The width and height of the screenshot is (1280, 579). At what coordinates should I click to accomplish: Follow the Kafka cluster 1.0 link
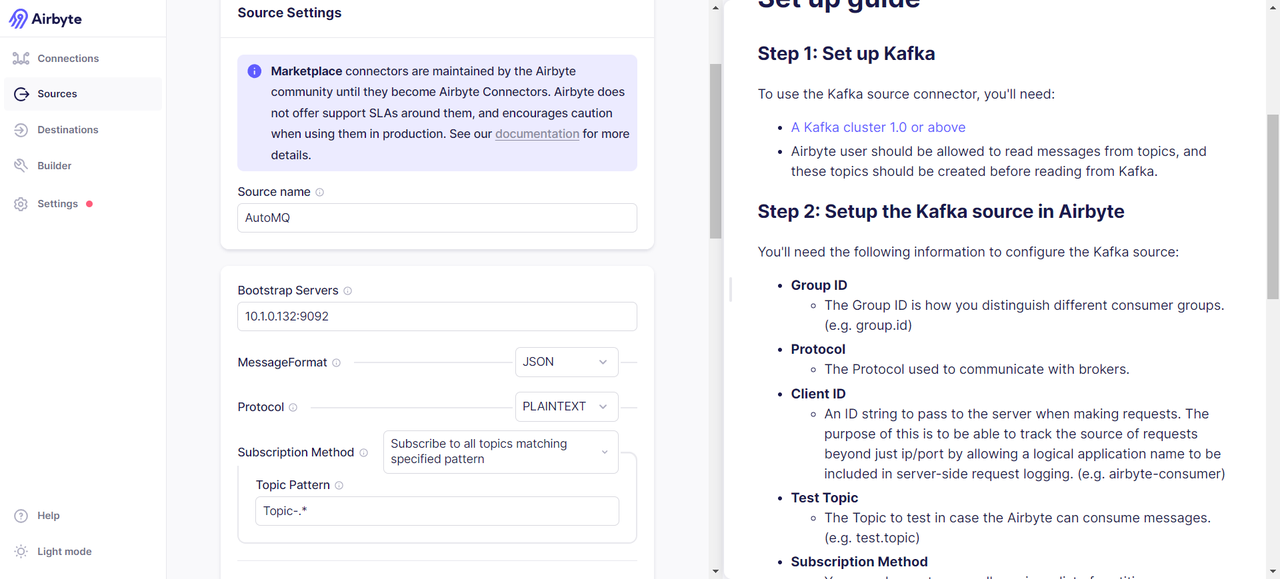[x=878, y=127]
